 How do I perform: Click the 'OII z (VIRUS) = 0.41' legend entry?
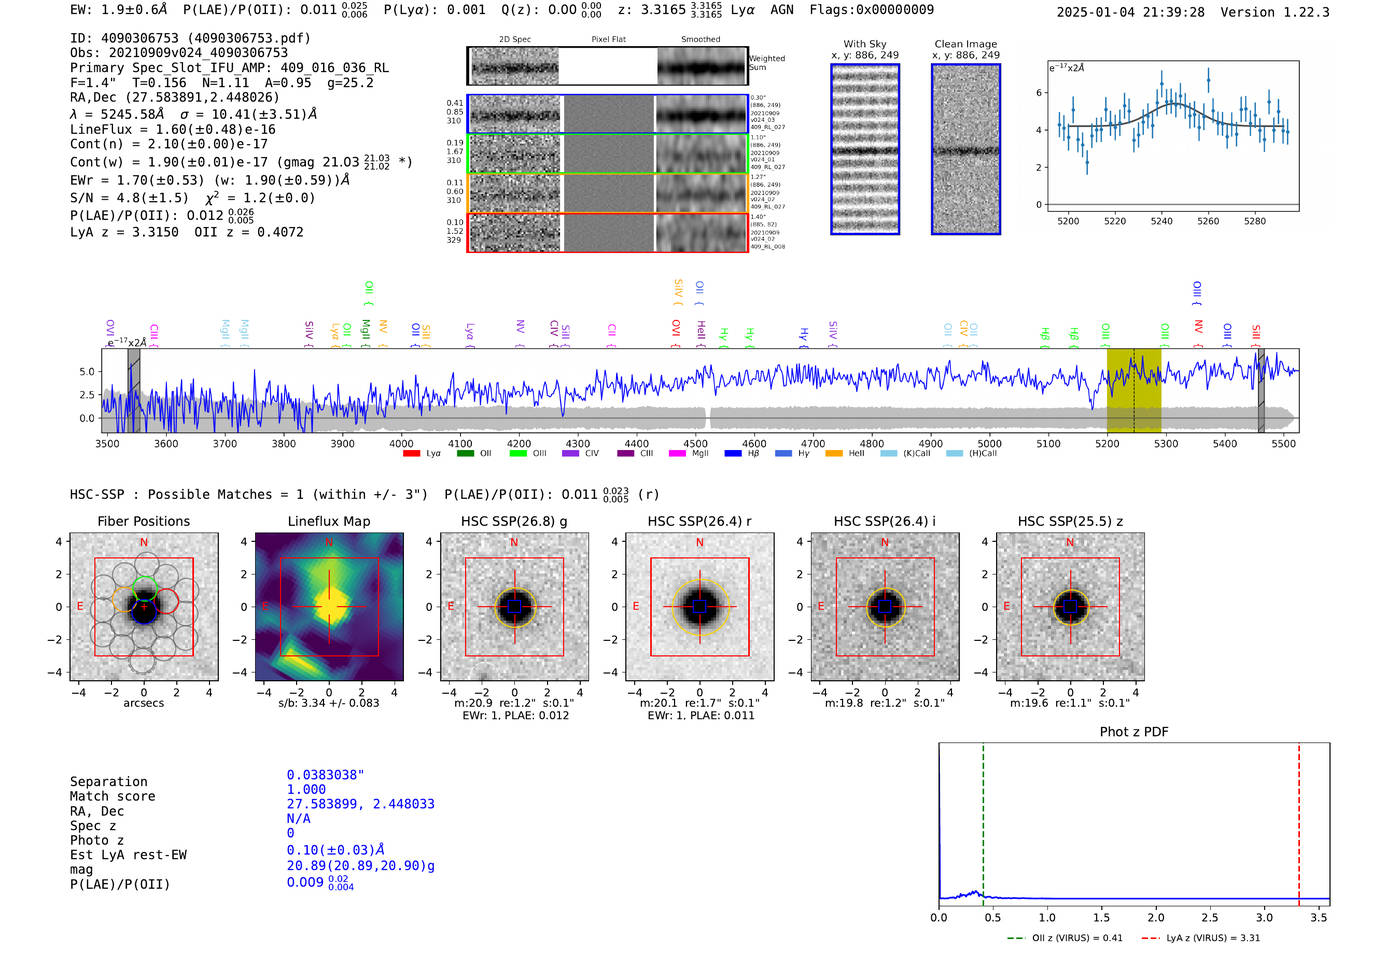(1065, 938)
